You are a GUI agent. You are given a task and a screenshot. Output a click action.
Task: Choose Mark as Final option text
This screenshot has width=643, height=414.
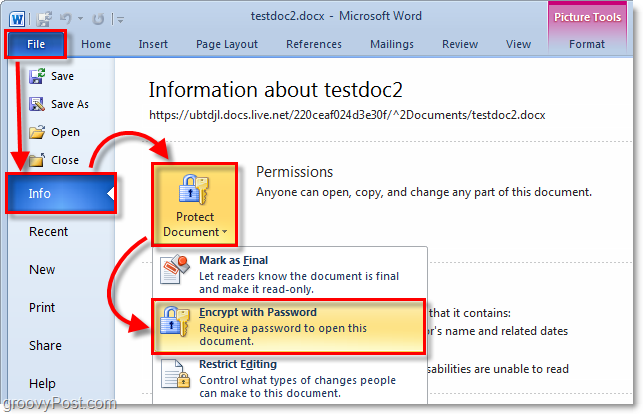[x=233, y=260]
